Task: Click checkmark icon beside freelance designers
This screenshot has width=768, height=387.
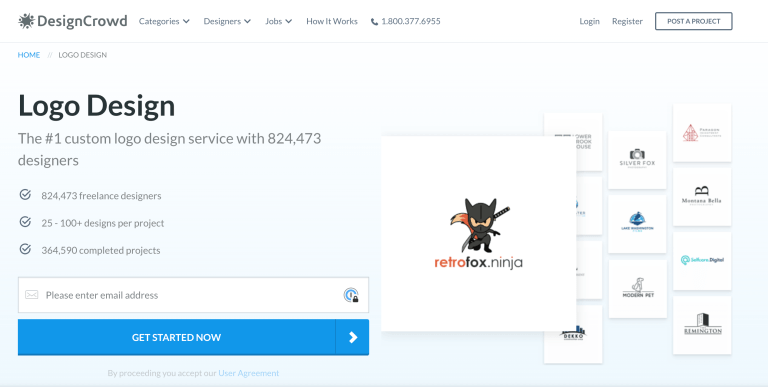Action: pyautogui.click(x=25, y=195)
